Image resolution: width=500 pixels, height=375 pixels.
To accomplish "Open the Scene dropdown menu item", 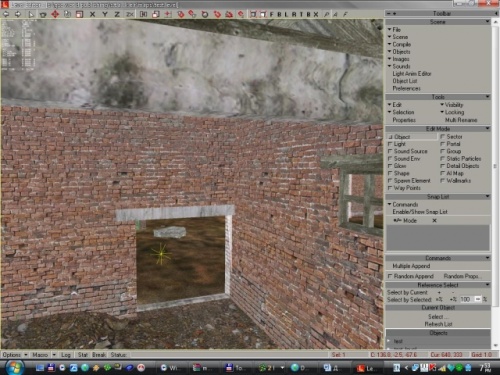I will tap(398, 37).
